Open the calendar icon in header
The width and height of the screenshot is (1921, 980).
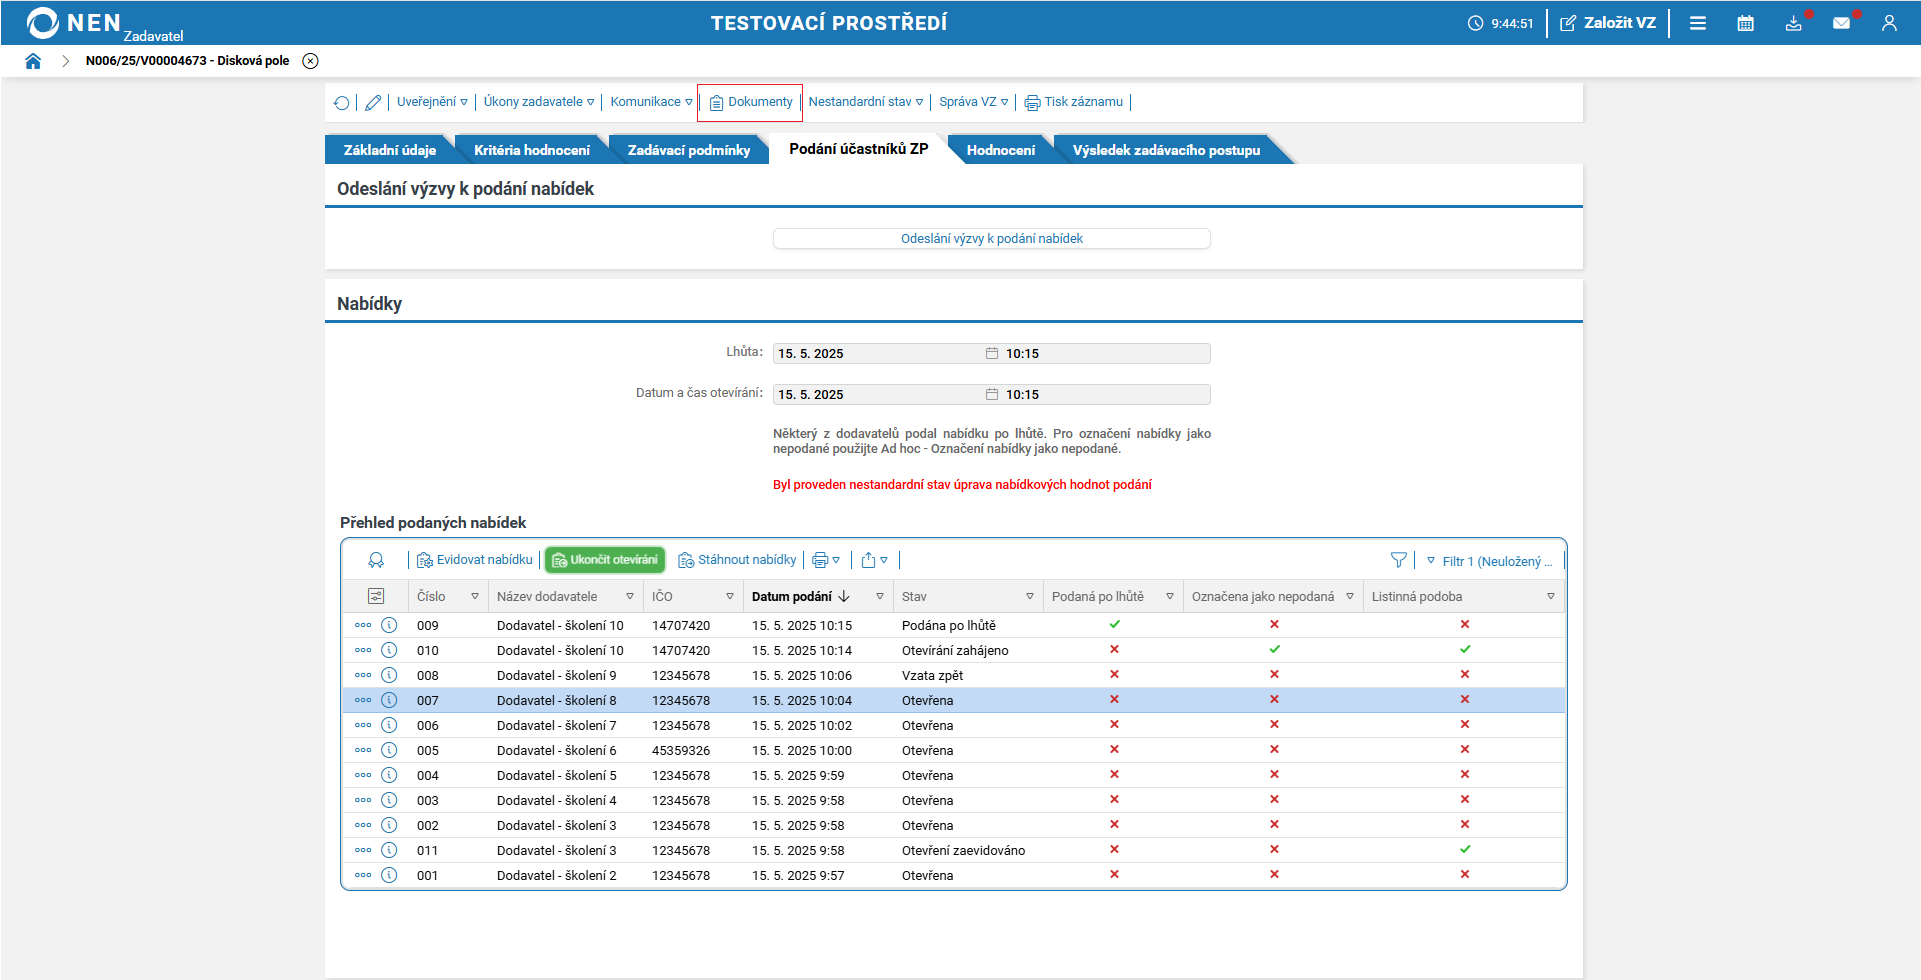point(1745,23)
